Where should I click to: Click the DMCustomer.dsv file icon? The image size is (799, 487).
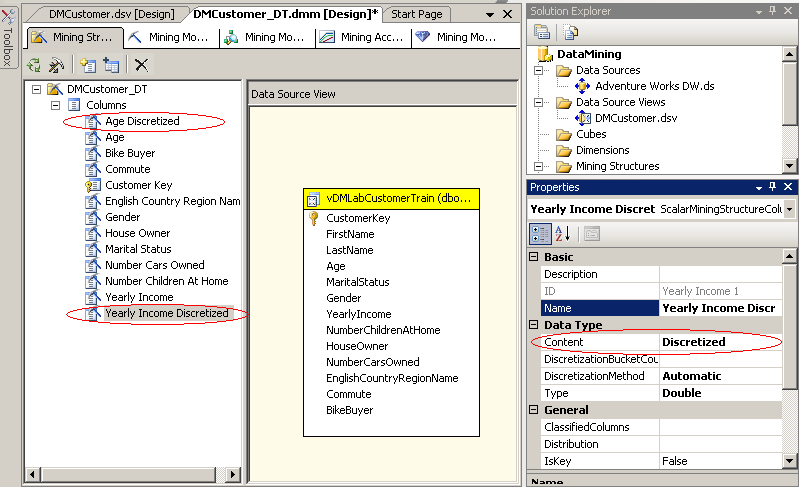click(582, 118)
